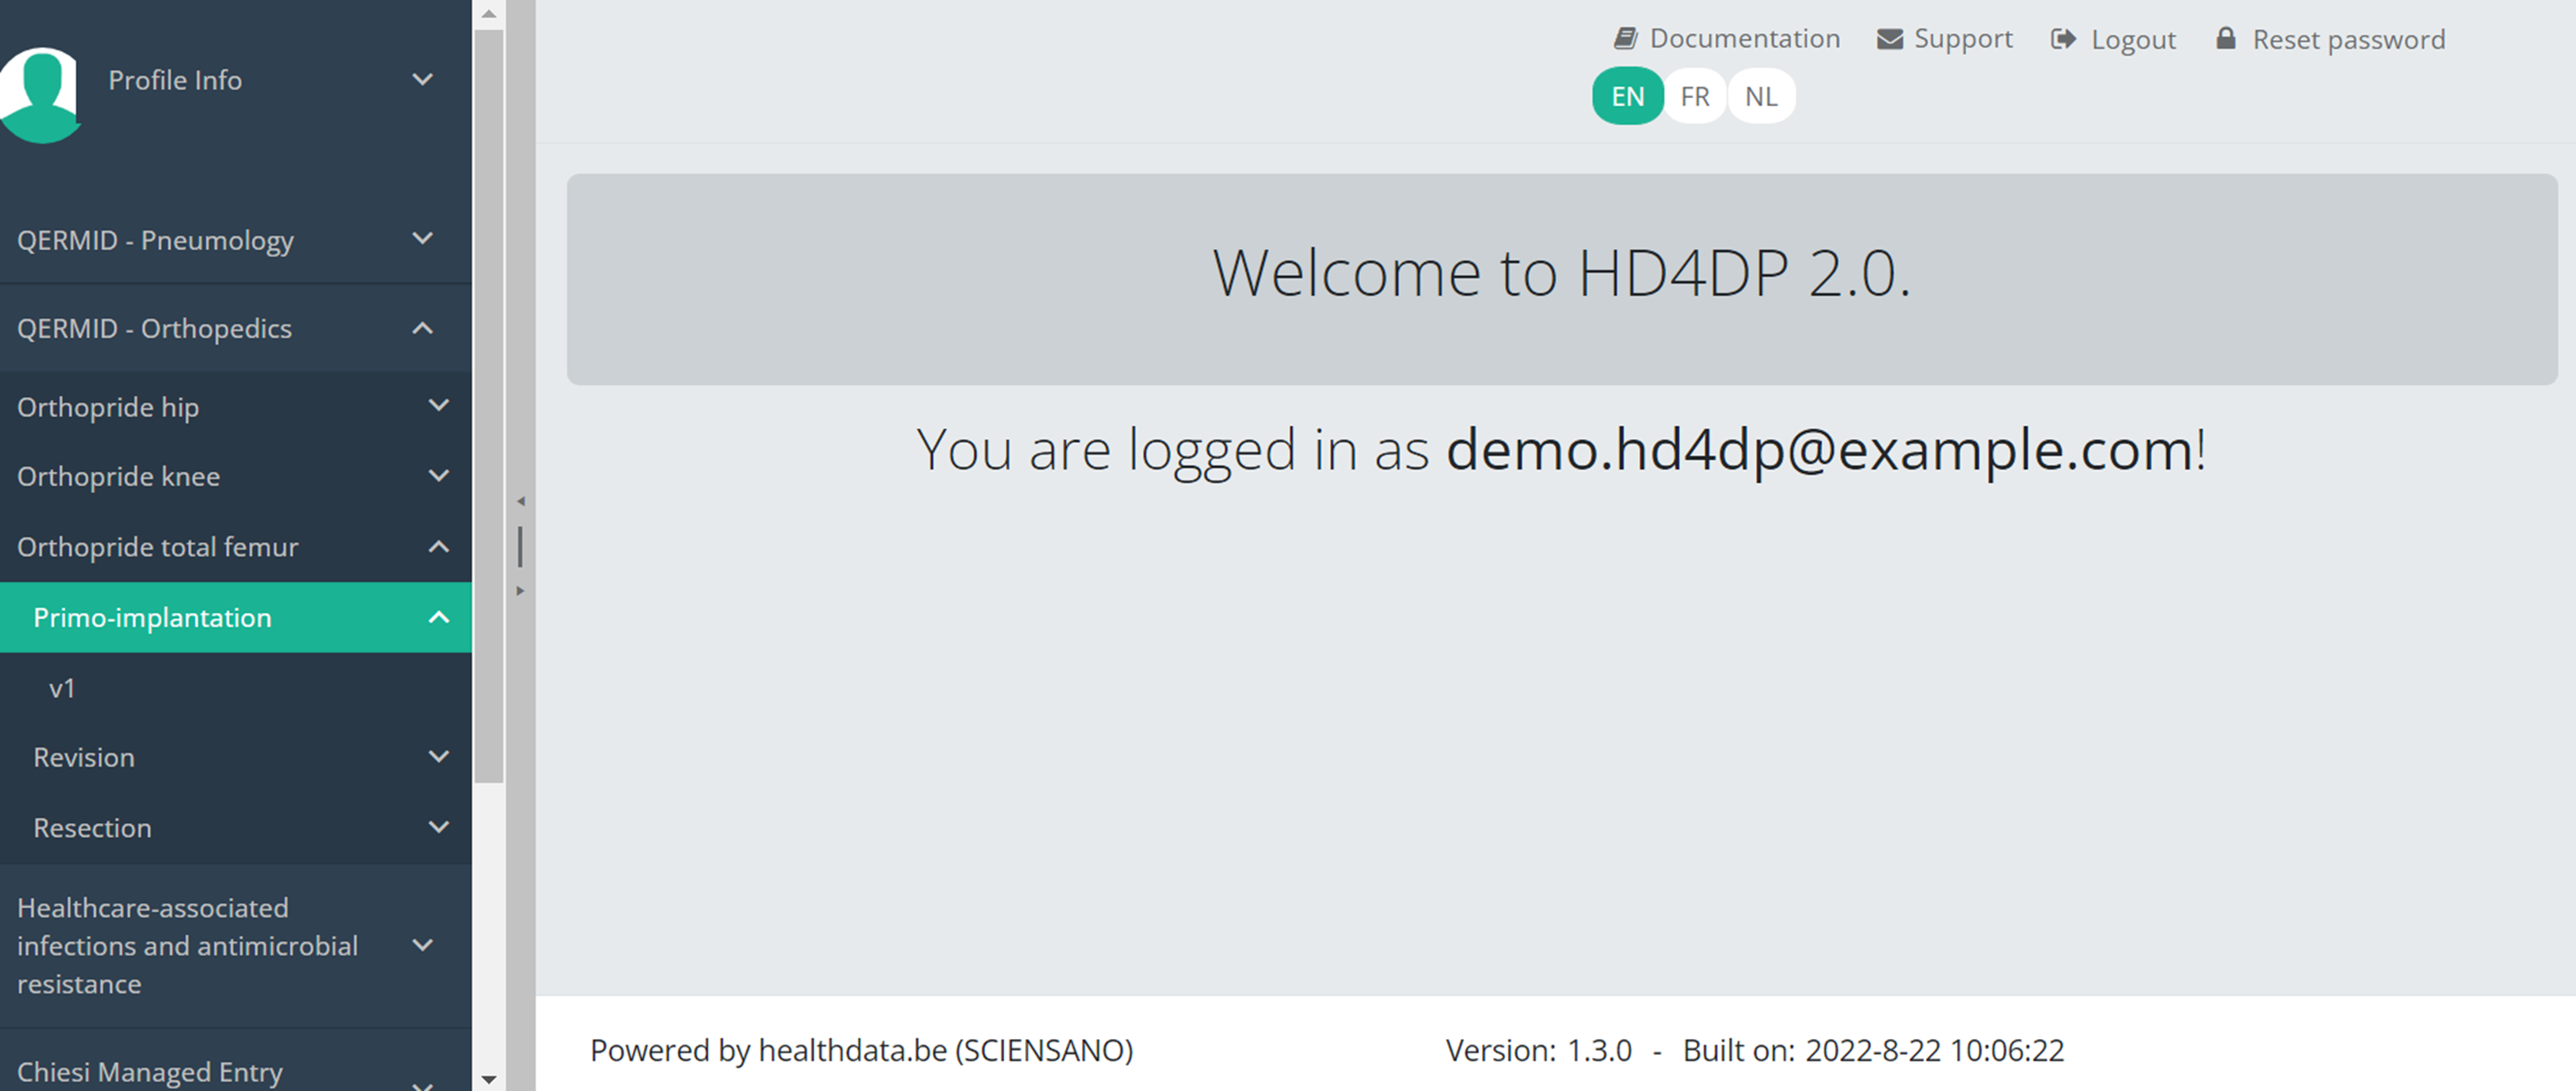Viewport: 2576px width, 1091px height.
Task: Click the Logout arrow icon
Action: pos(2063,39)
